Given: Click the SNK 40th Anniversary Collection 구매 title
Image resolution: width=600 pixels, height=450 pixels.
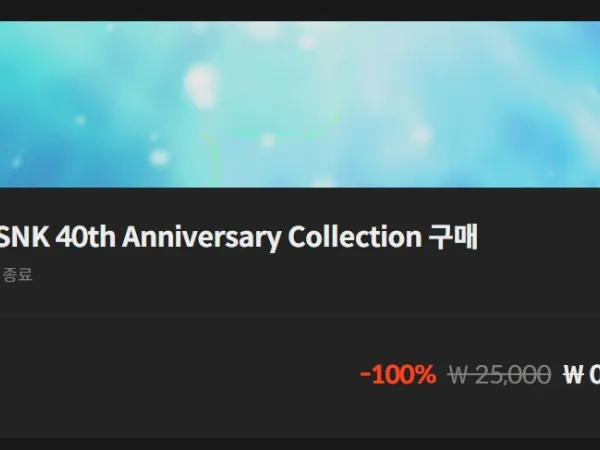Looking at the screenshot, I should pos(238,237).
